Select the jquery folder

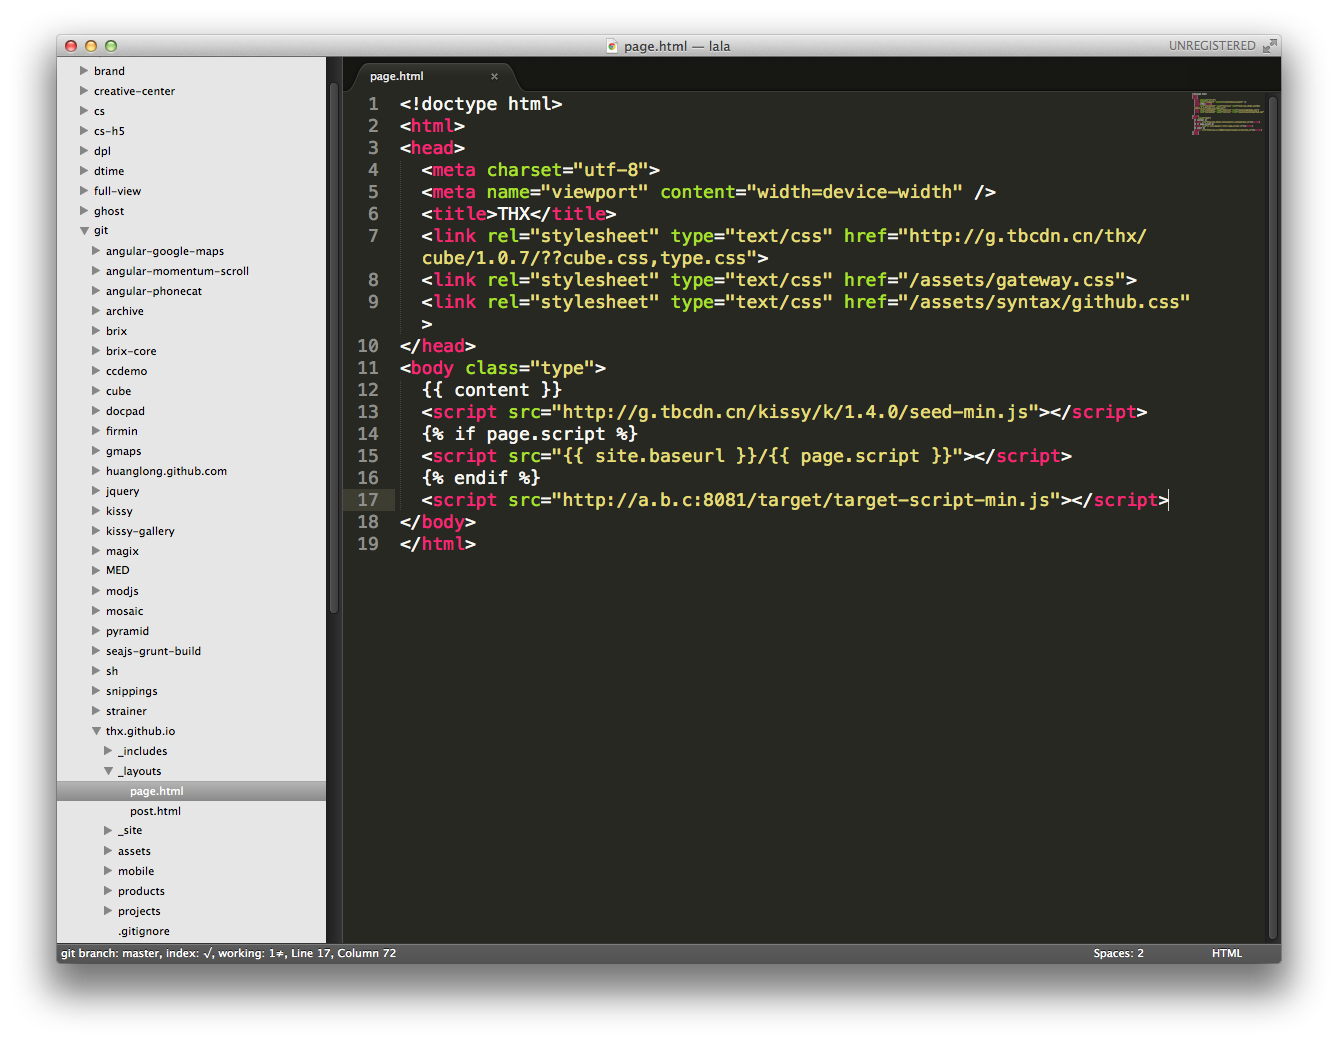pos(123,491)
